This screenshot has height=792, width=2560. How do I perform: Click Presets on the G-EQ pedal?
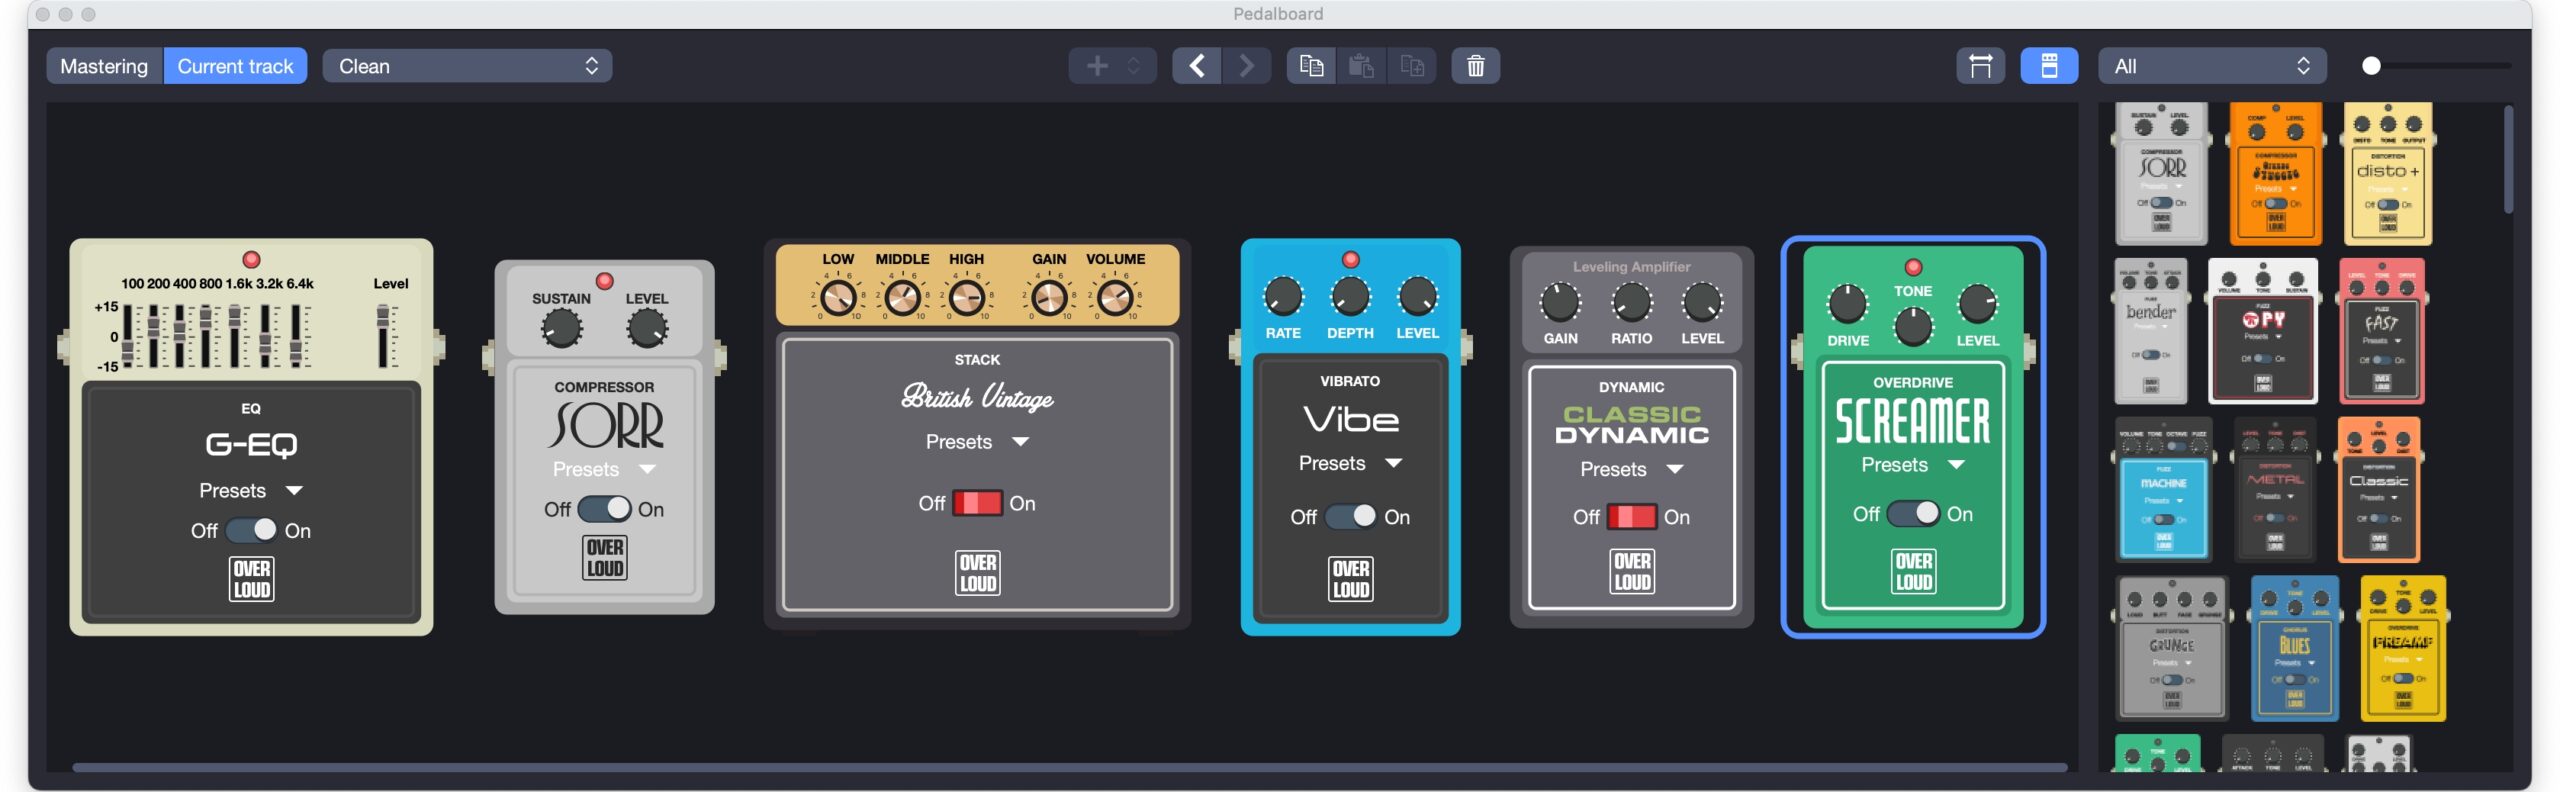coord(250,490)
